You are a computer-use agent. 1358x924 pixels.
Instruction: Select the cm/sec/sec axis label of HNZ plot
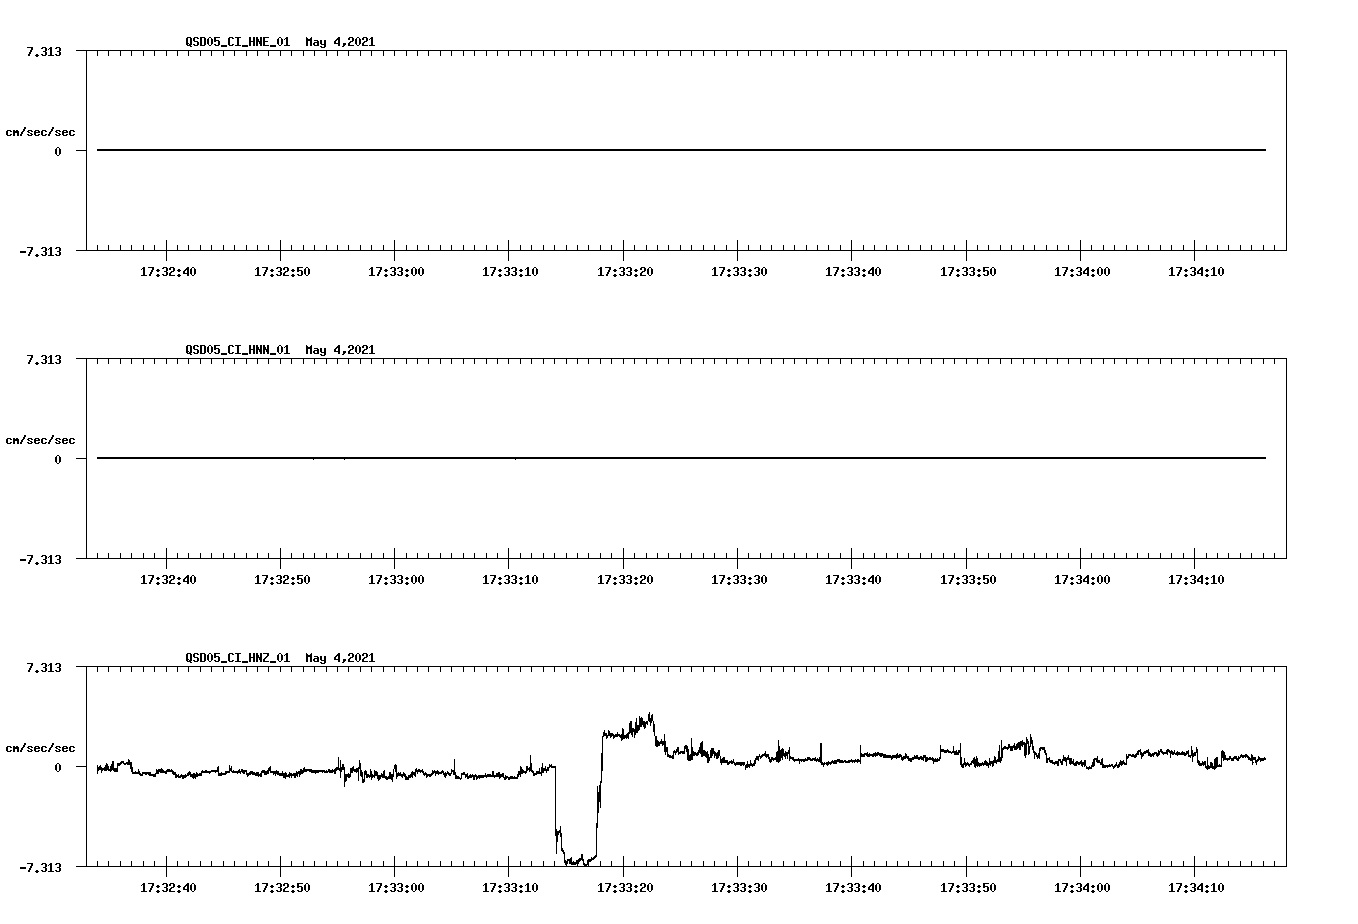tap(40, 746)
